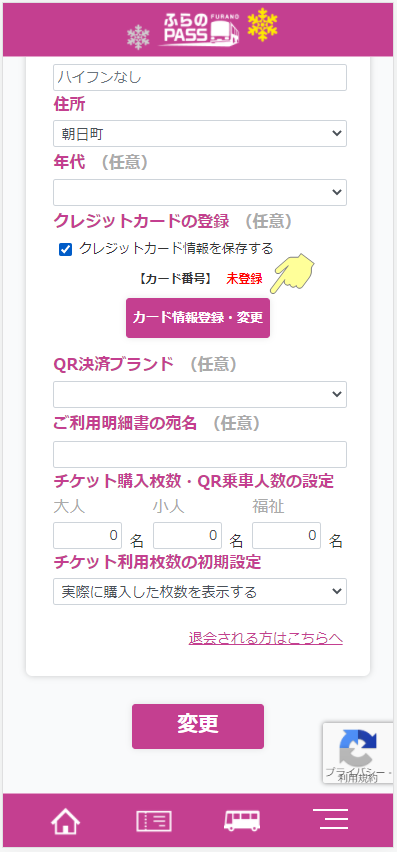Image resolution: width=397 pixels, height=852 pixels.
Task: Open the QR決済ブランド dropdown
Action: click(200, 394)
